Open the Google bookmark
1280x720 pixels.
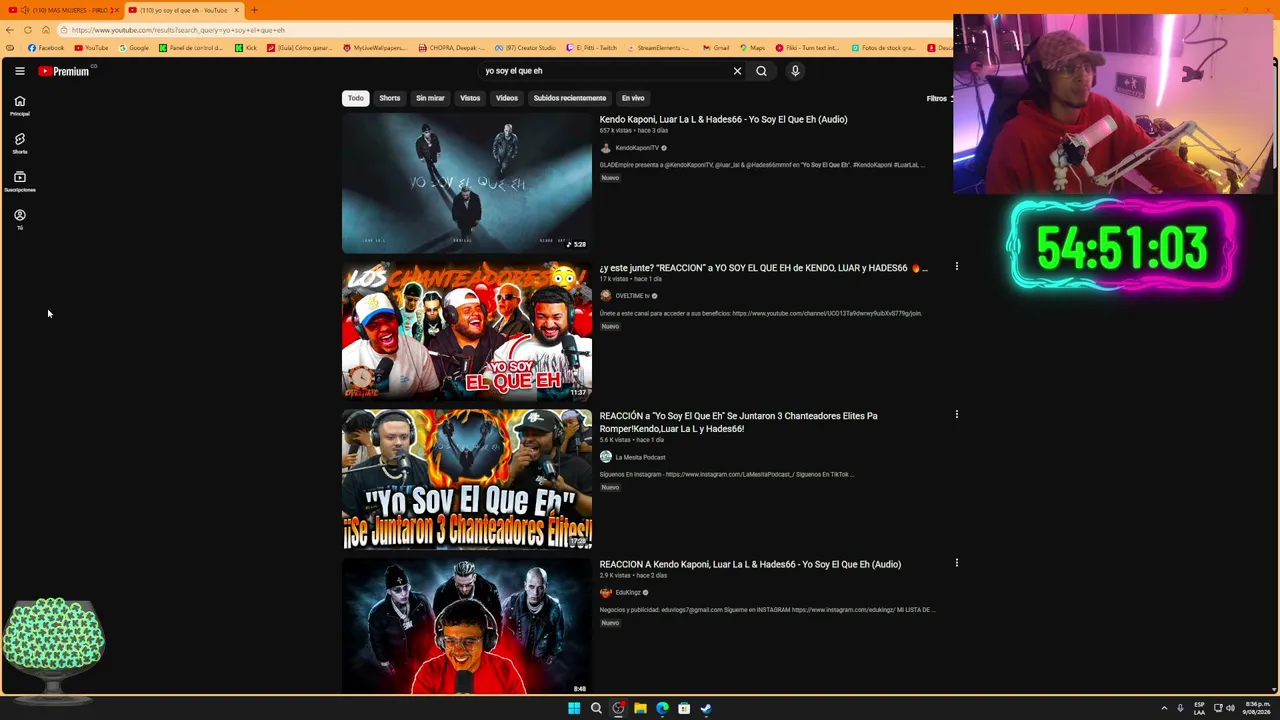134,48
